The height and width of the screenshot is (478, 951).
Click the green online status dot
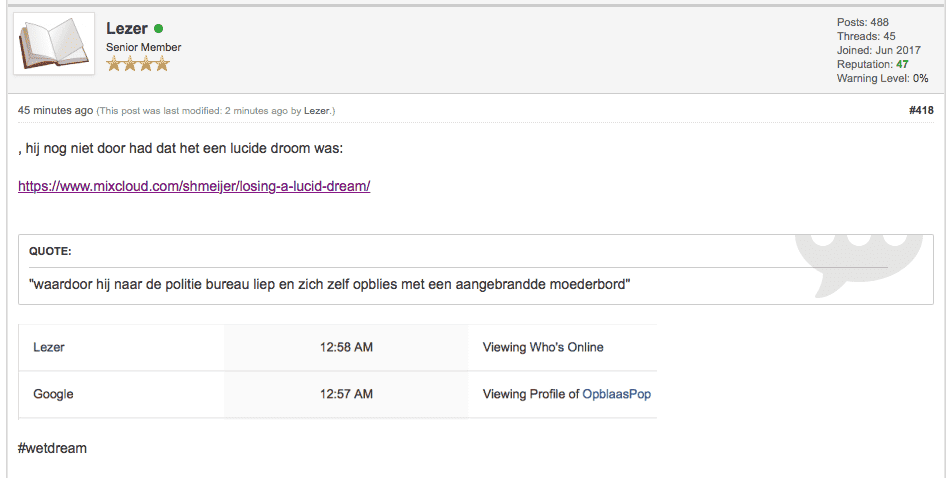point(159,29)
